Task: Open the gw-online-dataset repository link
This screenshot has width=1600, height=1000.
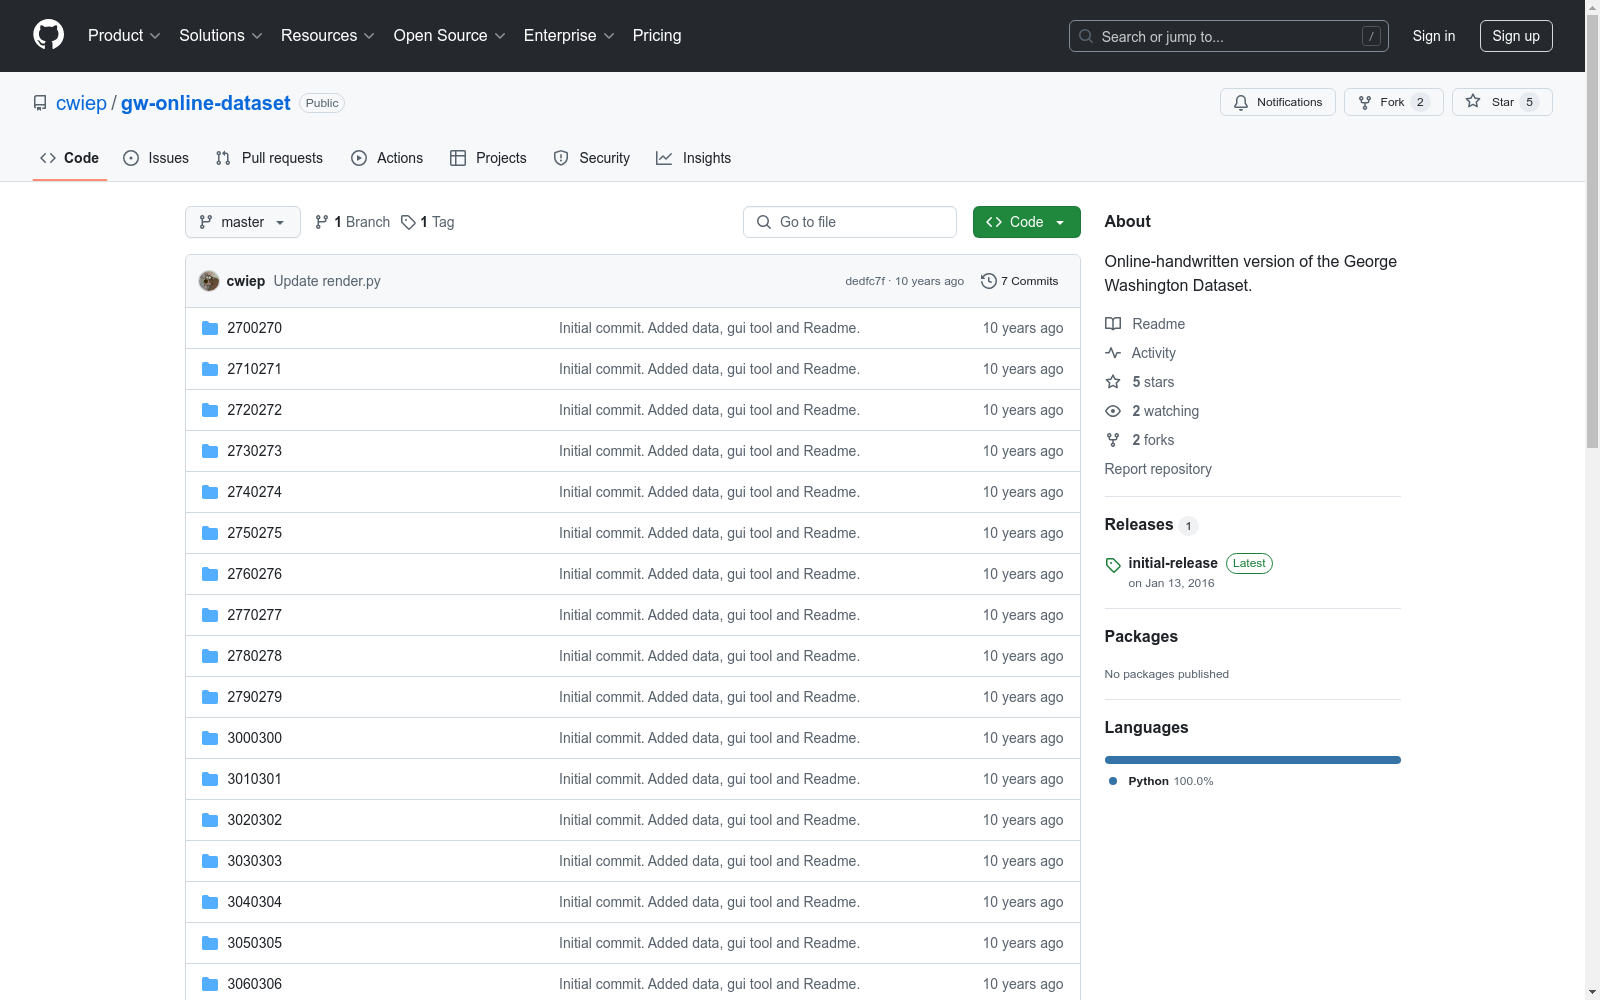Action: pos(206,103)
